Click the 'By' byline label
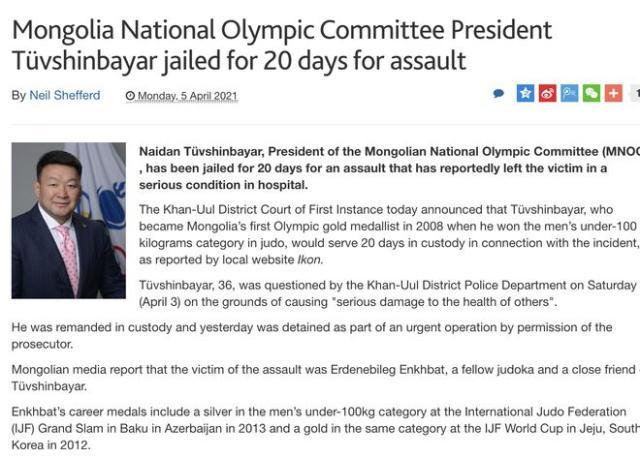This screenshot has width=640, height=458. (19, 96)
